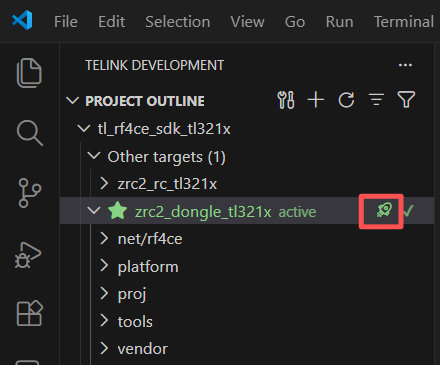This screenshot has height=365, width=440.
Task: Select the proj folder label
Action: tap(132, 295)
